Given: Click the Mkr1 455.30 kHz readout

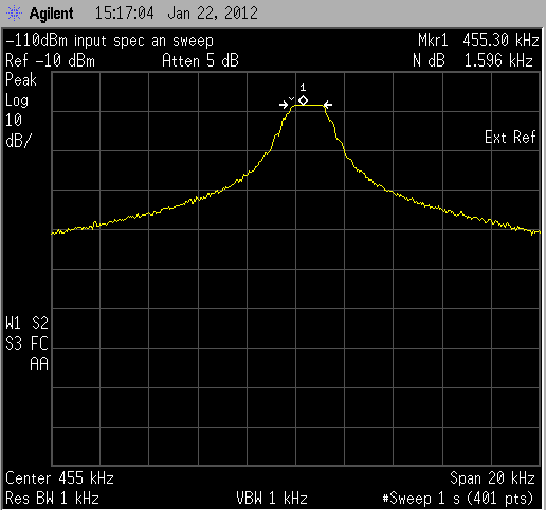Looking at the screenshot, I should point(478,40).
